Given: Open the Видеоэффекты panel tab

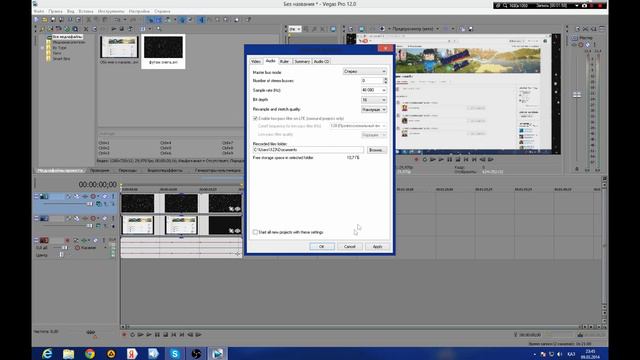Looking at the screenshot, I should 165,171.
